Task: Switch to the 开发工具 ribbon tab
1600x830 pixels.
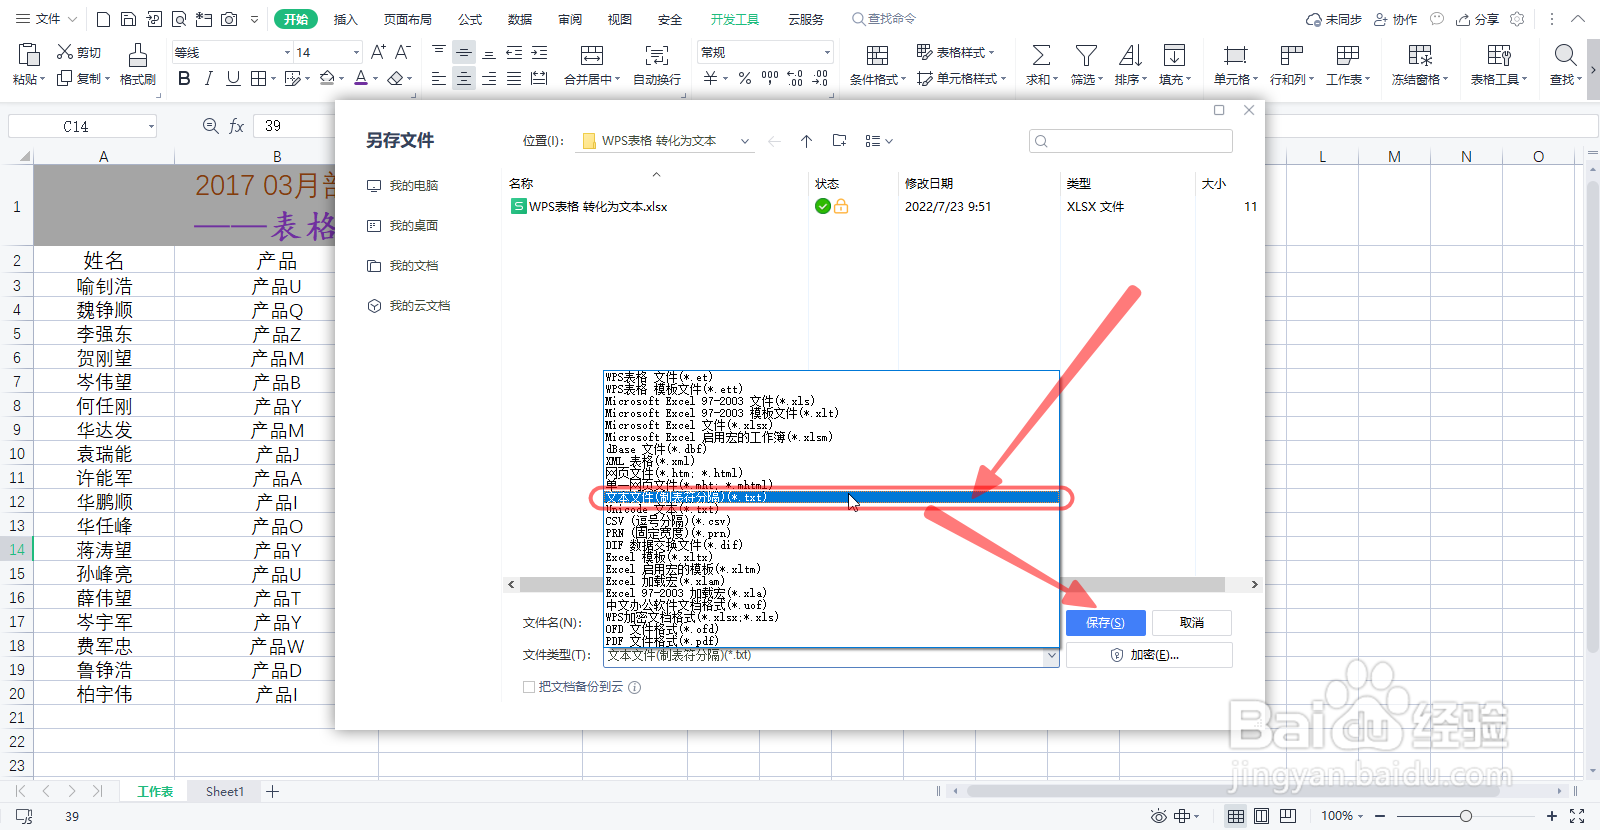Action: point(735,19)
